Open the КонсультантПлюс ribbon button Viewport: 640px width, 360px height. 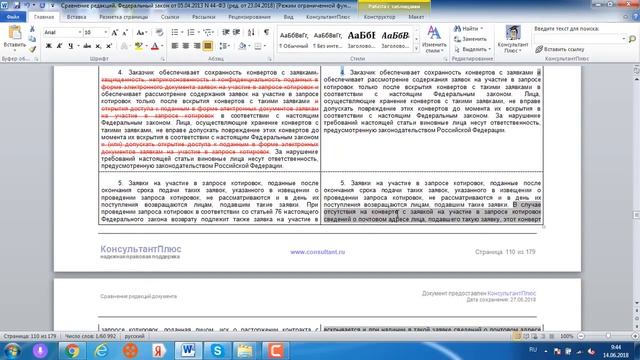pos(513,39)
